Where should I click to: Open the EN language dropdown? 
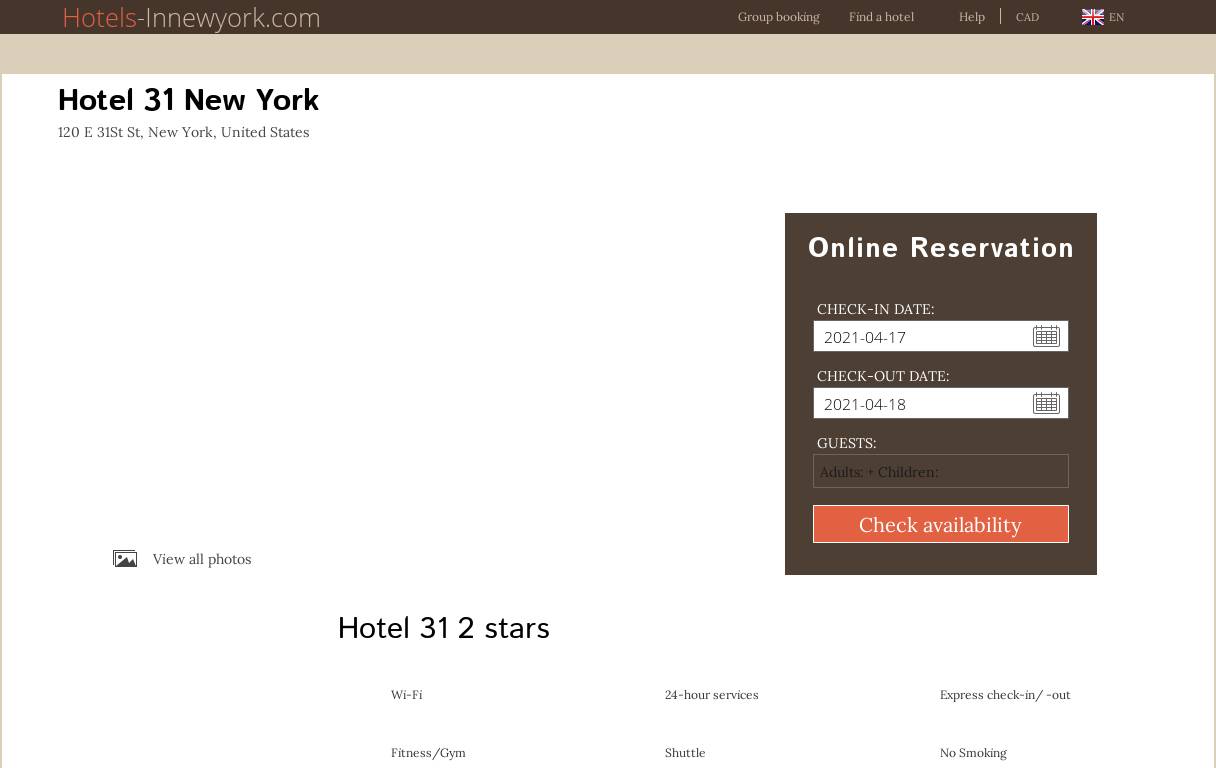tap(1116, 17)
